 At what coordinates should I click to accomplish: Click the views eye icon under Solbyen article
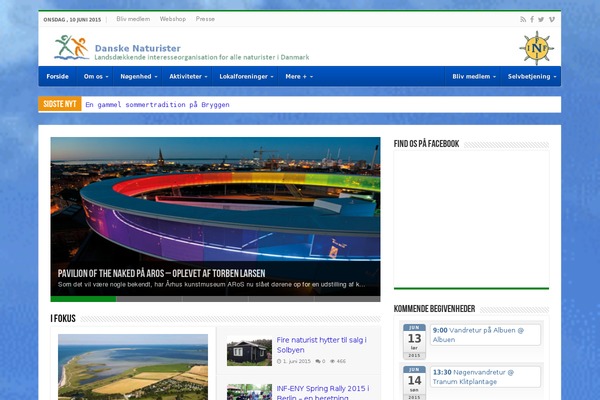[x=333, y=361]
